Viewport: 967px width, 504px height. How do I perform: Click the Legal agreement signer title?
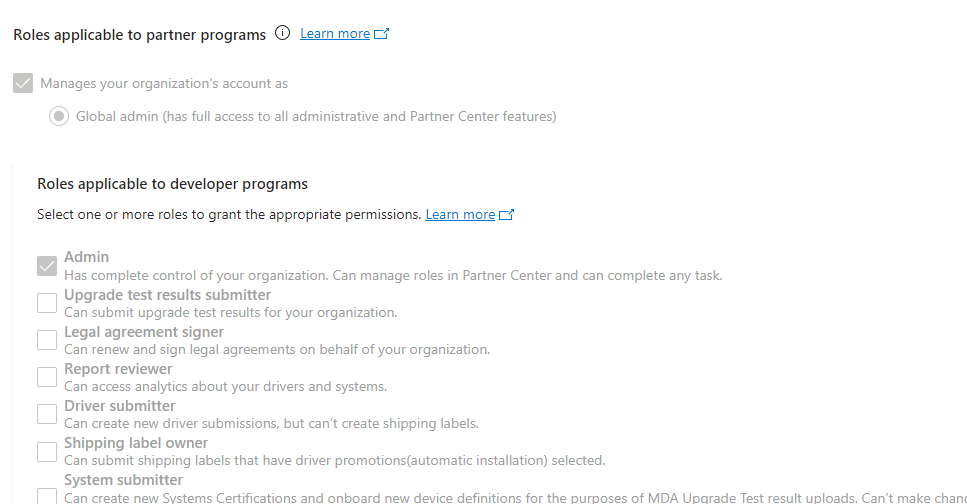pyautogui.click(x=144, y=332)
